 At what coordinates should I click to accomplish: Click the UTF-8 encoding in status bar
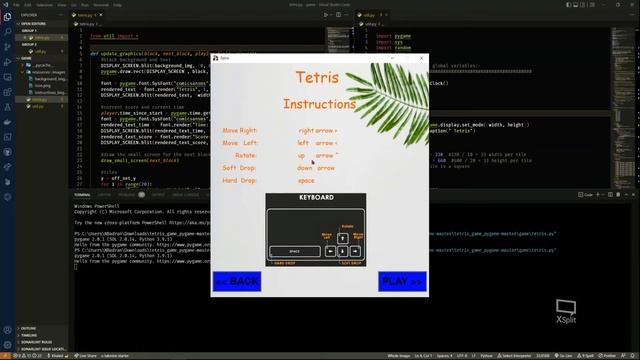[x=462, y=356]
